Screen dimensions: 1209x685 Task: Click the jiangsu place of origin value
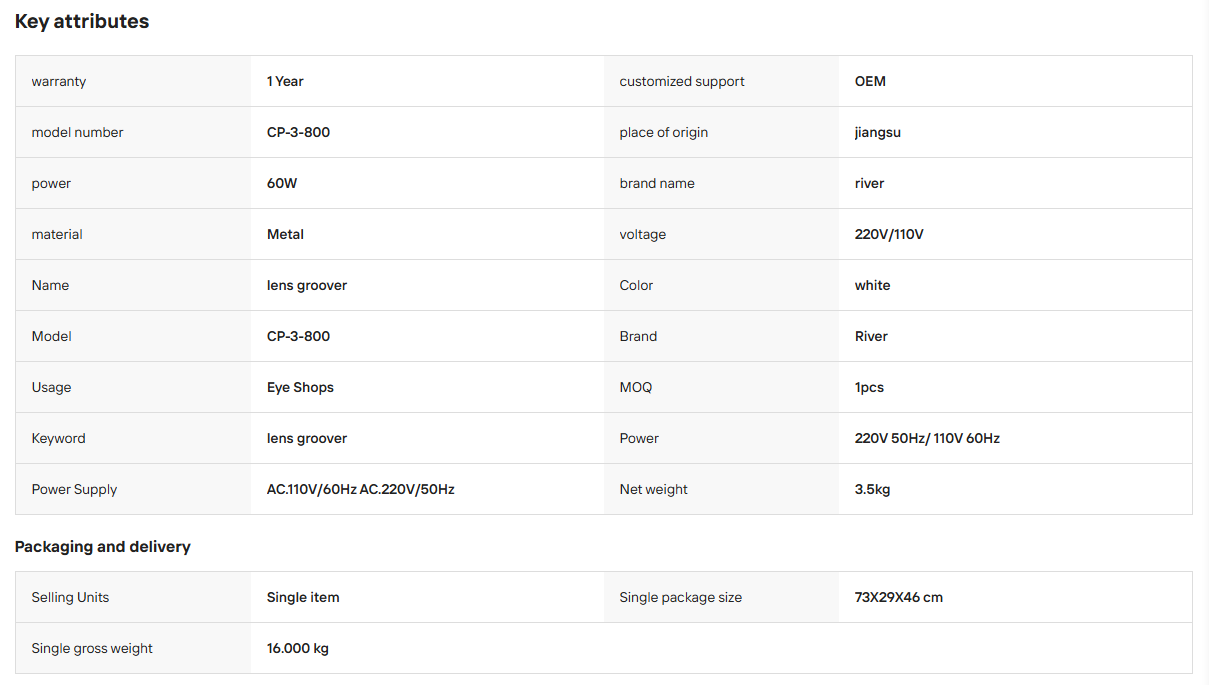point(878,132)
